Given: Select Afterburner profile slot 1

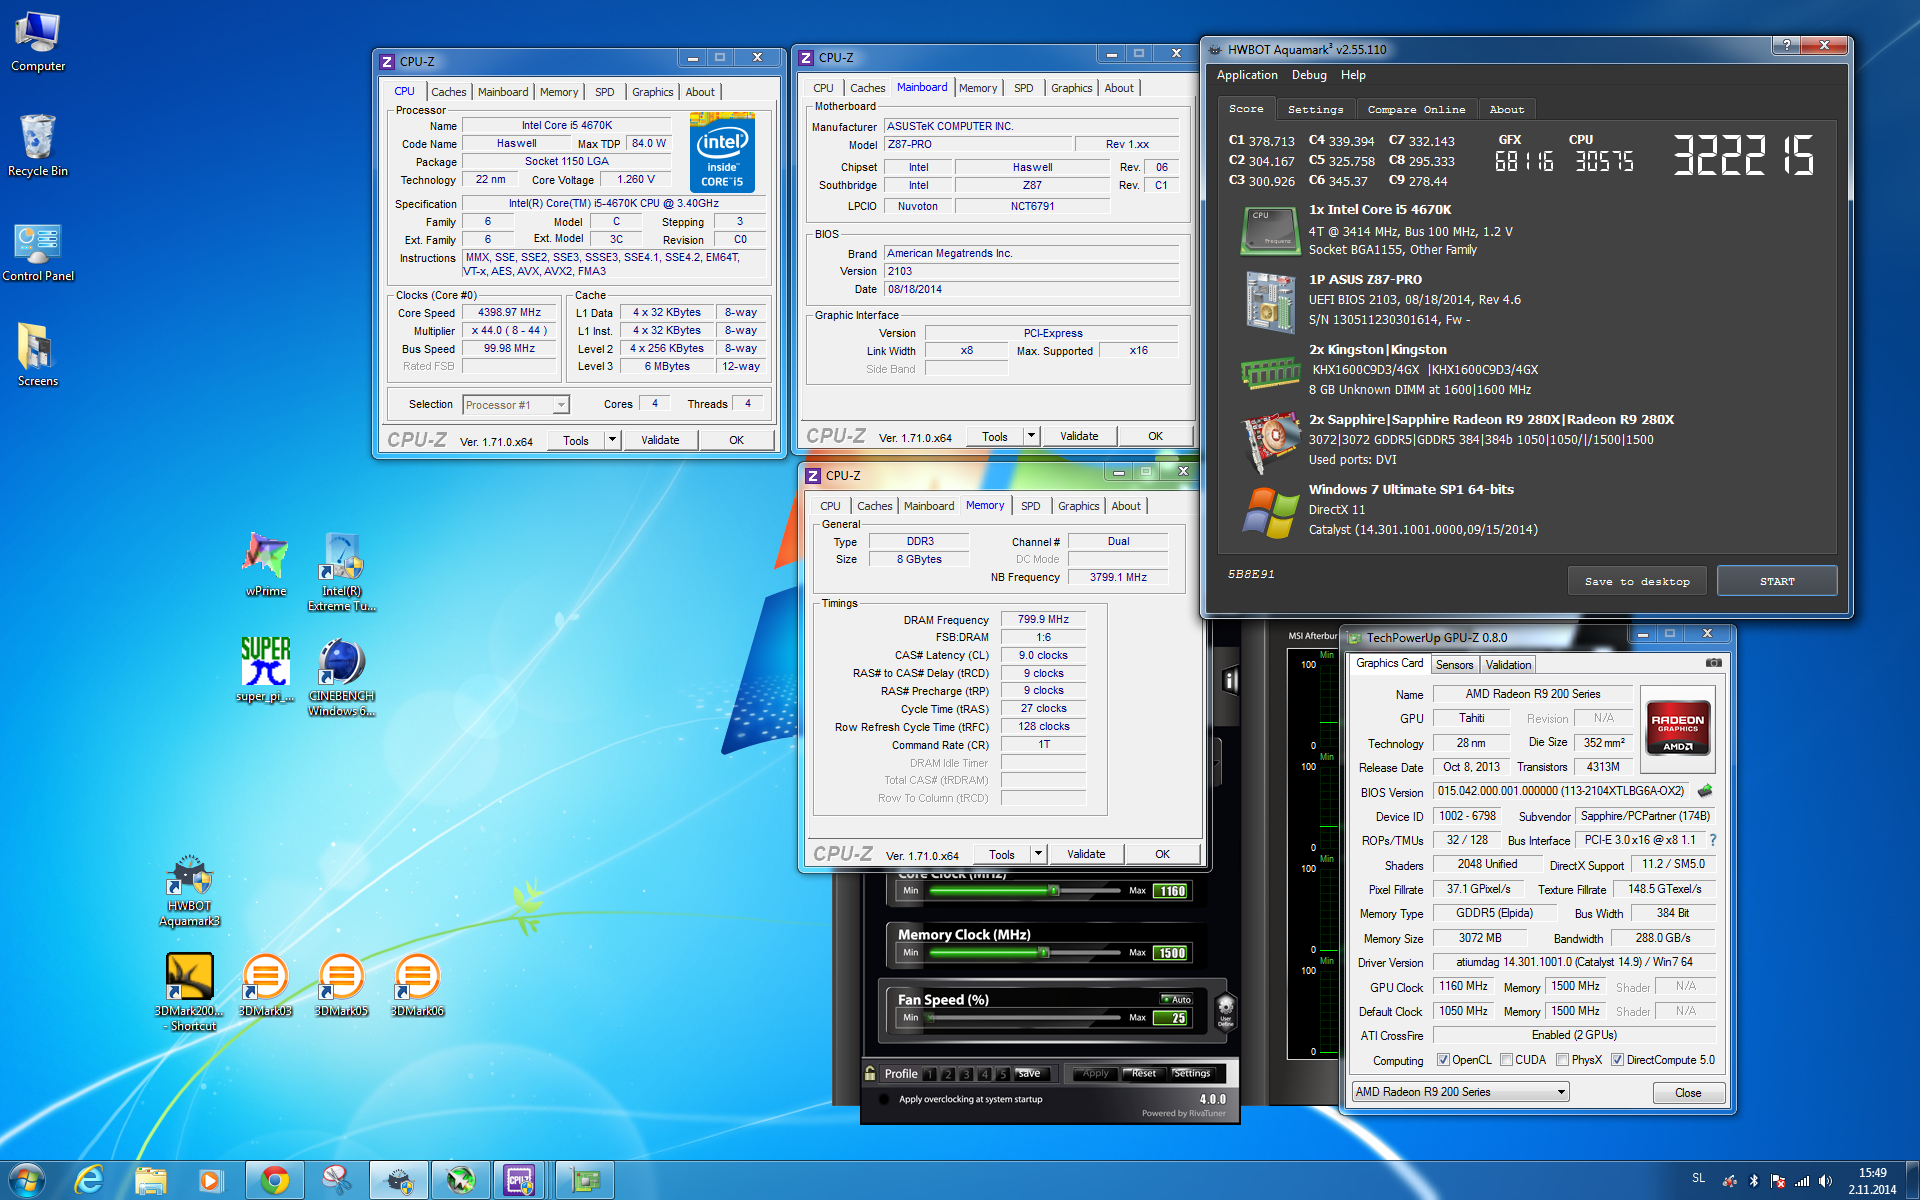Looking at the screenshot, I should [x=930, y=1074].
